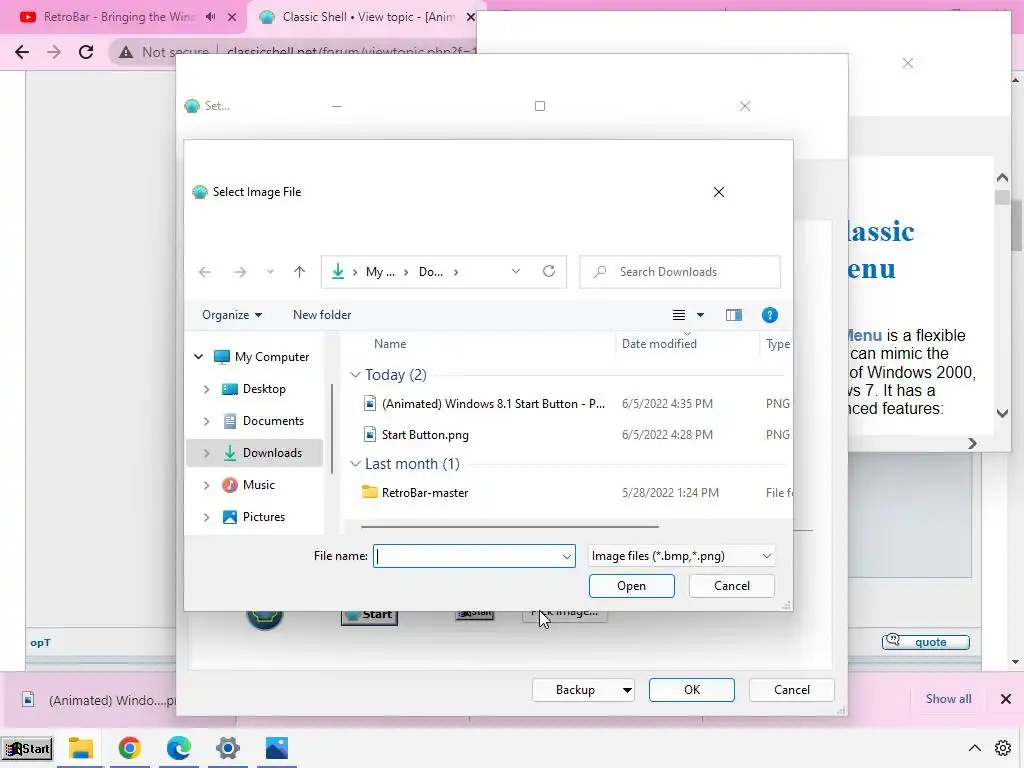1024x768 pixels.
Task: Click the forward arrow in the file dialog
Action: point(240,272)
